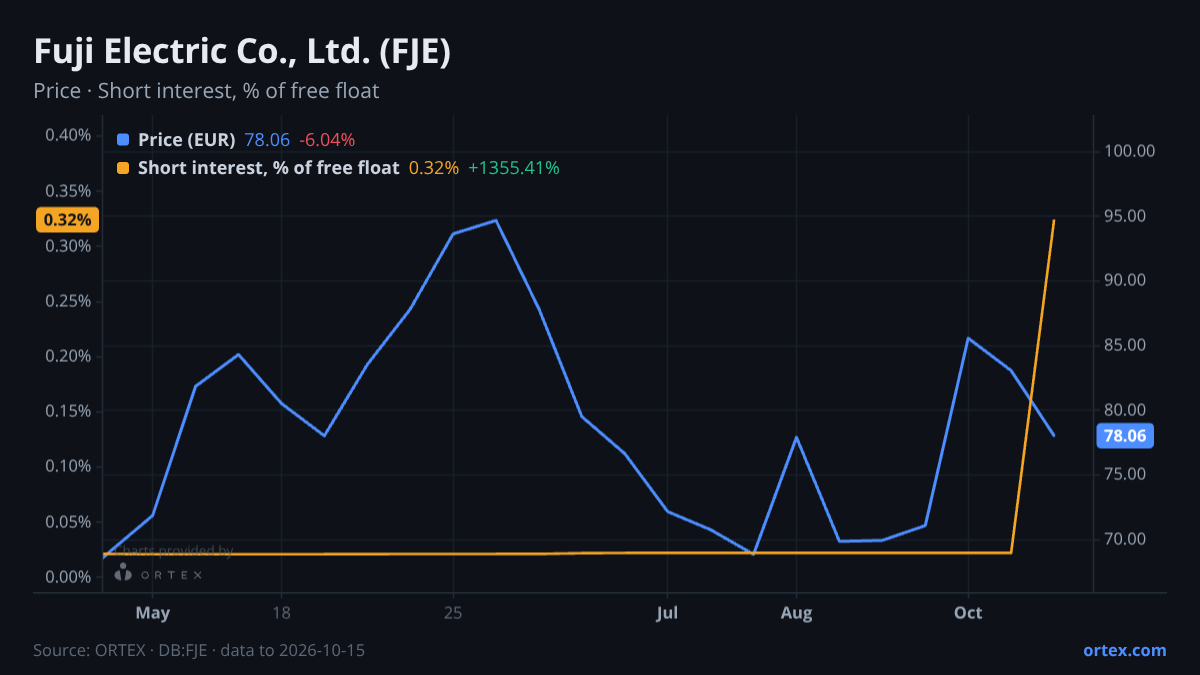
Task: Click the 0.05% left axis label
Action: click(68, 522)
